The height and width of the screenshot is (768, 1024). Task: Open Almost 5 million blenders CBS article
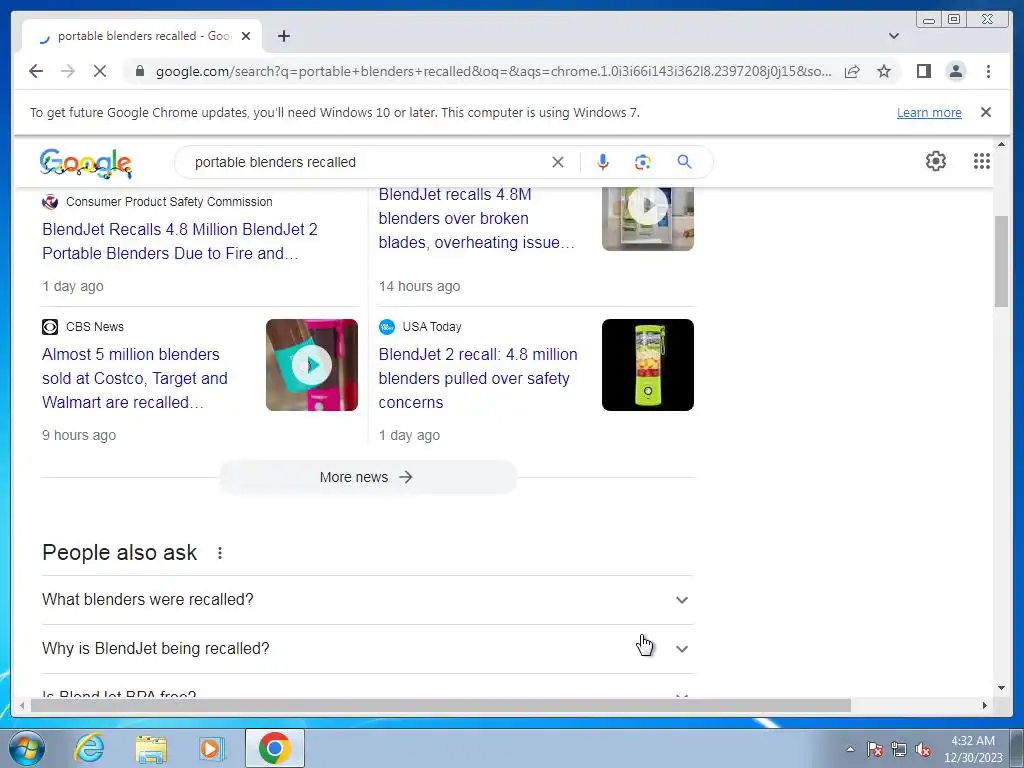tap(135, 378)
